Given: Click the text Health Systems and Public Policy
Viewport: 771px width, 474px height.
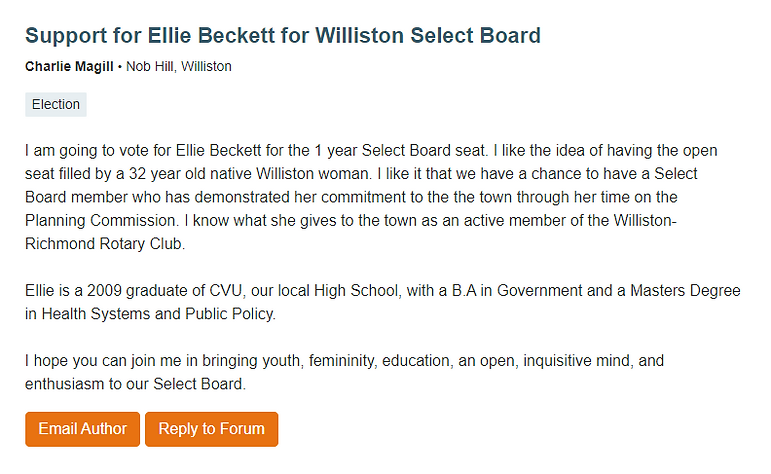Looking at the screenshot, I should (x=158, y=314).
